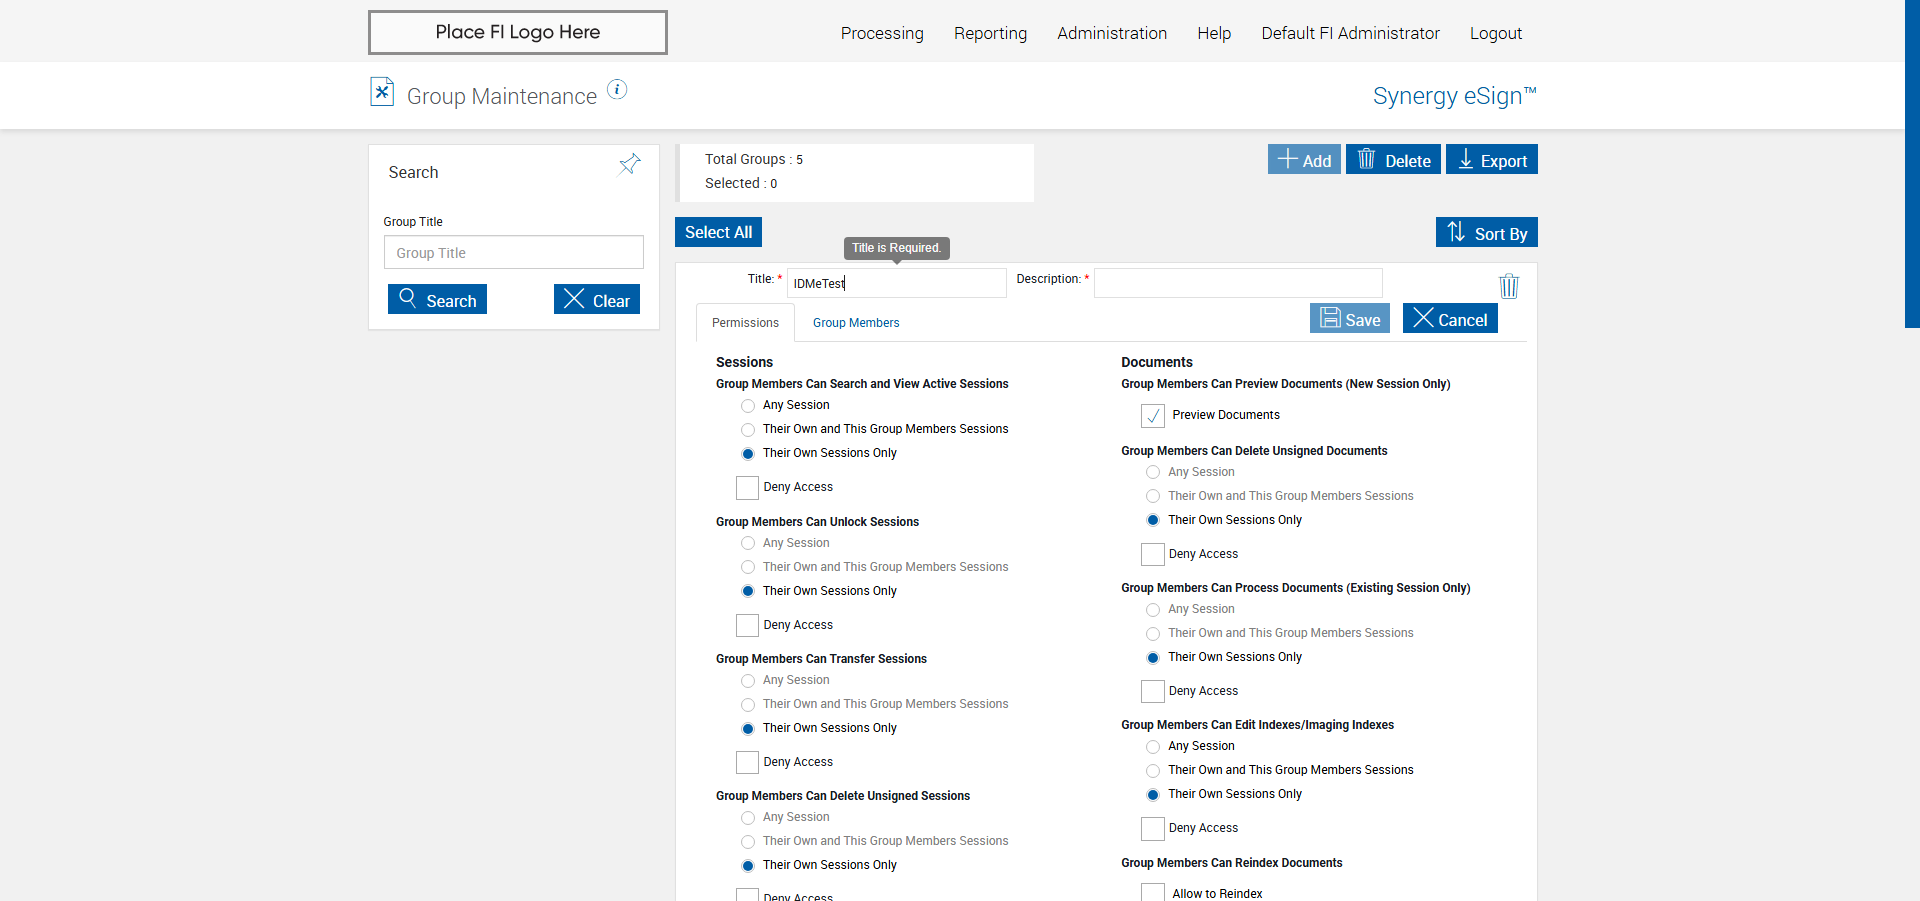1920x901 pixels.
Task: Click the Group Maintenance page icon
Action: coord(382,92)
